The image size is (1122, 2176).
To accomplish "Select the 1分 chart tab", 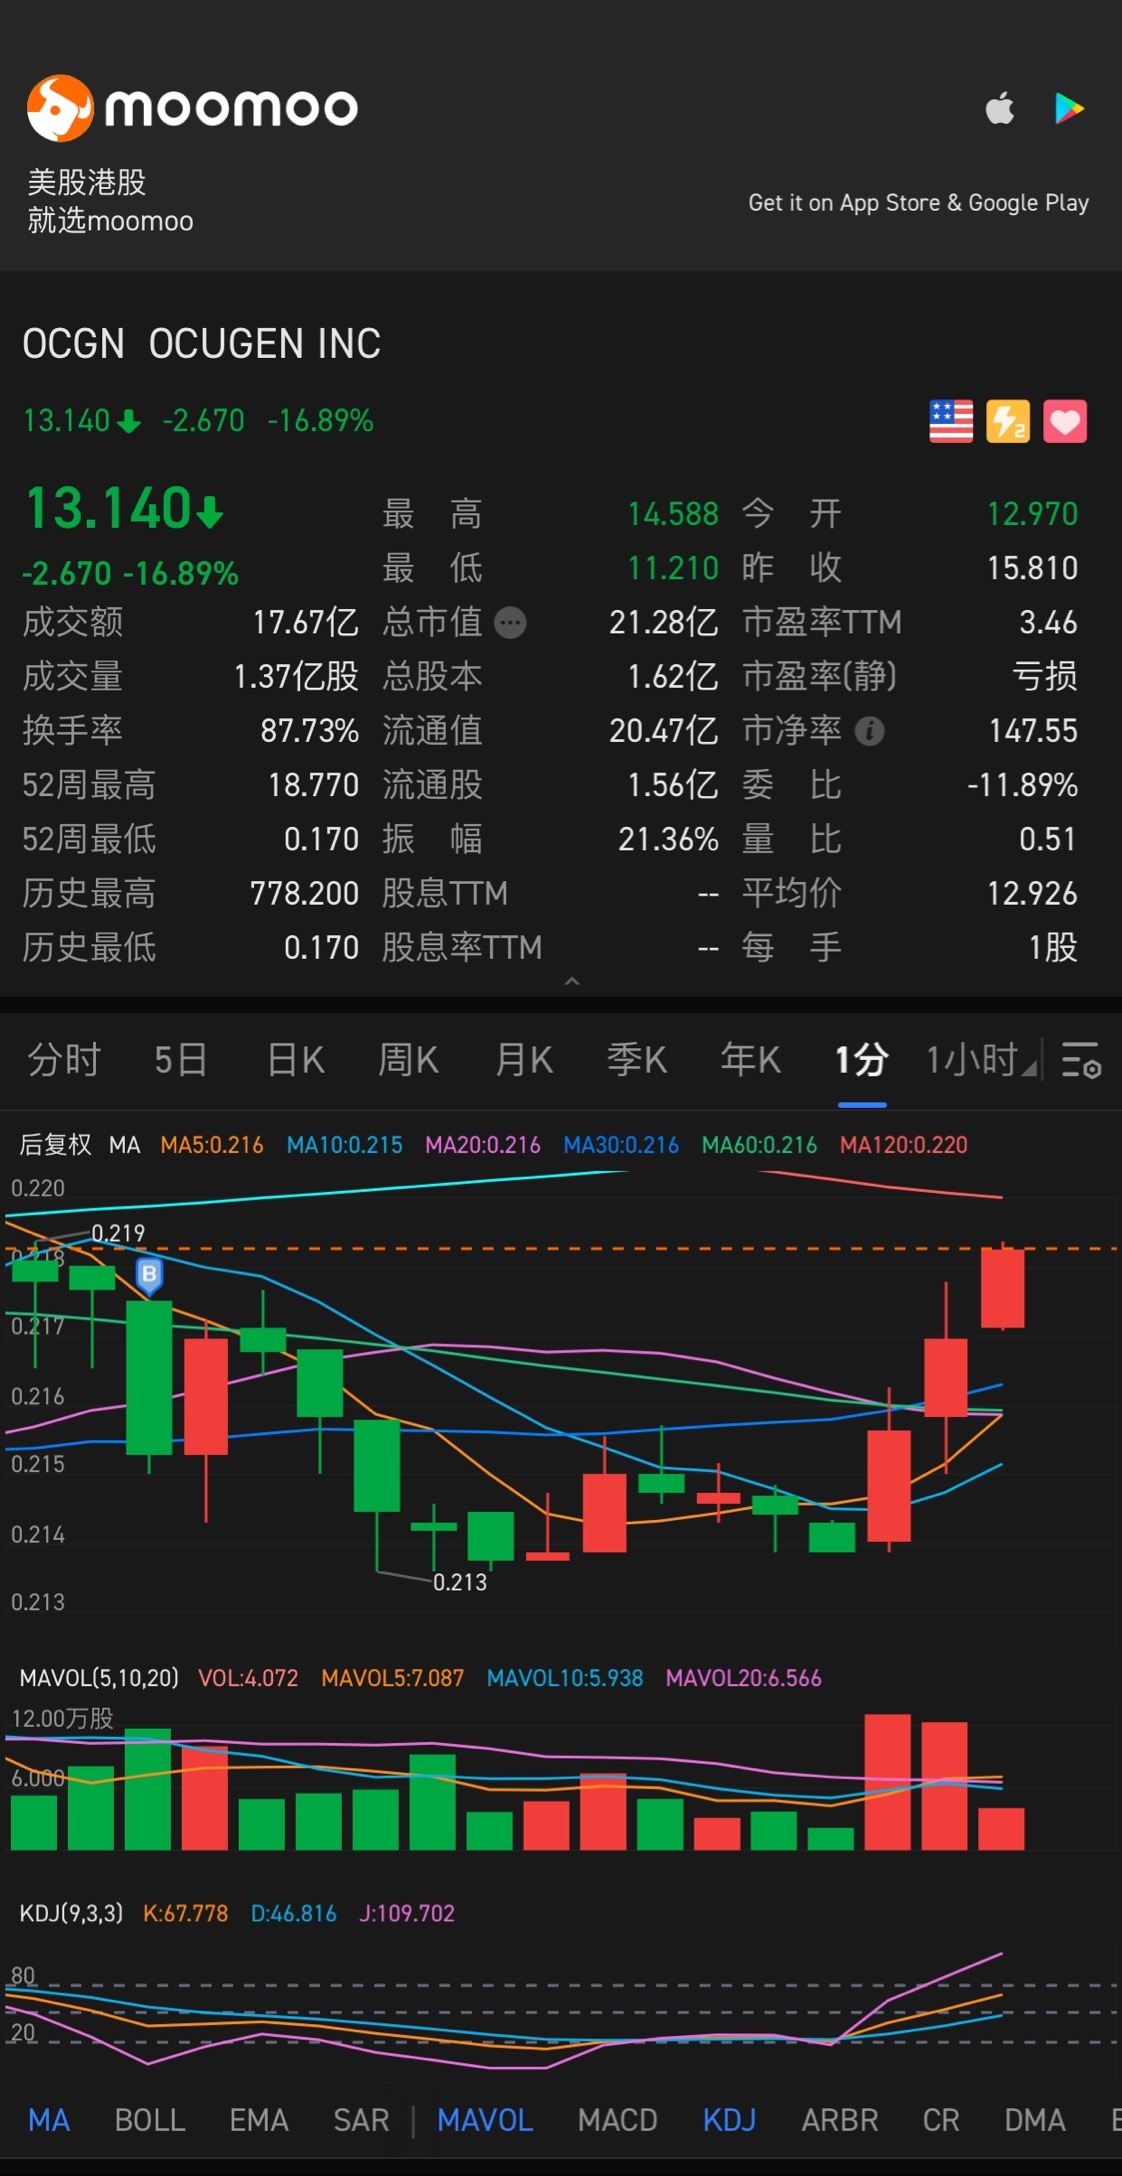I will click(862, 1059).
